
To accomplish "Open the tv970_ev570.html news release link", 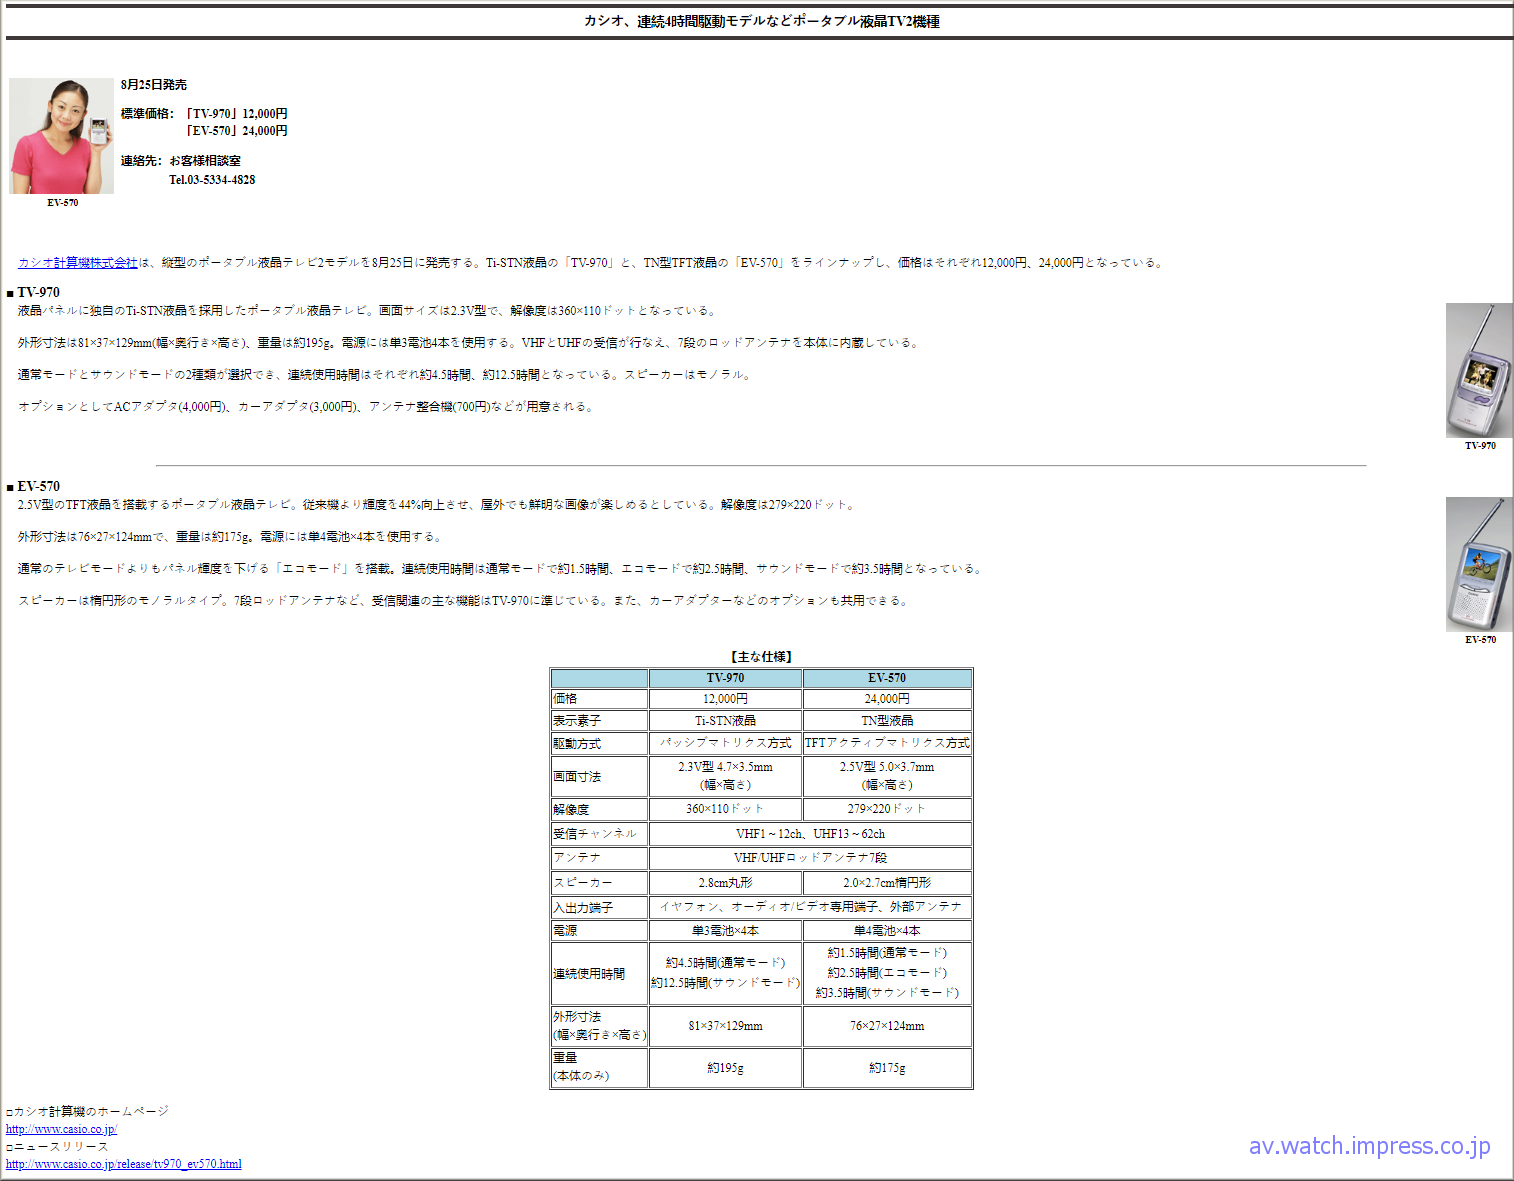I will pyautogui.click(x=123, y=1164).
